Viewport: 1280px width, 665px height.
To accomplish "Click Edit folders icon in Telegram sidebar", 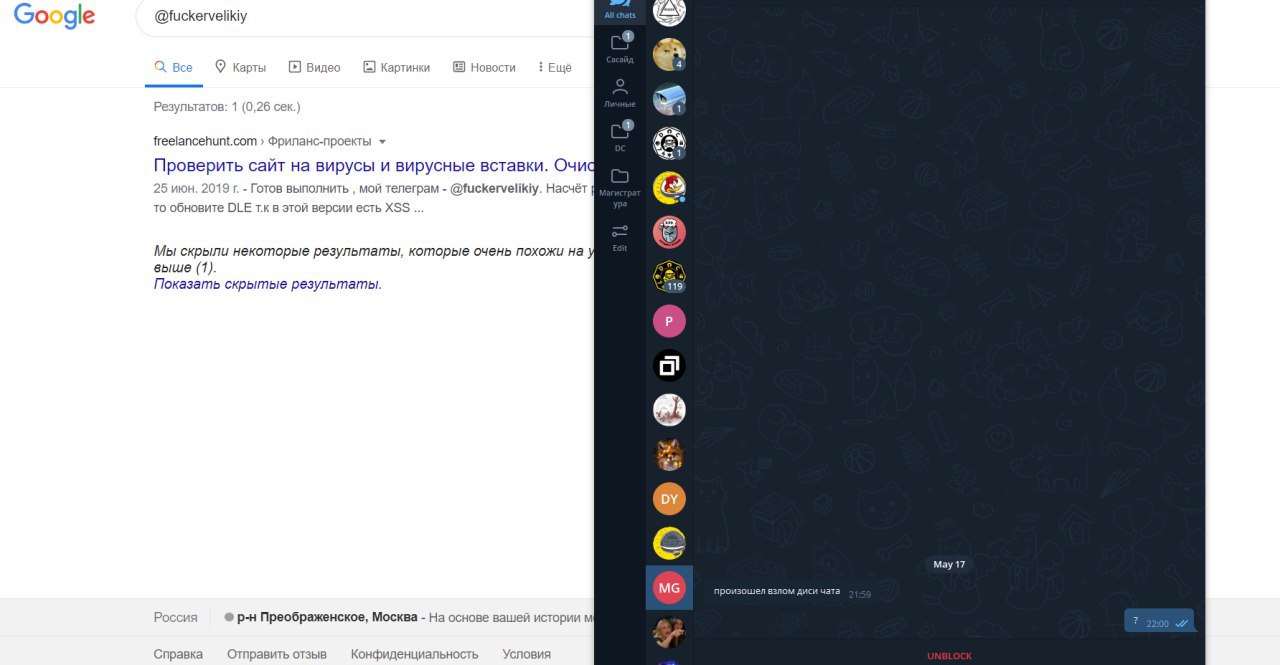I will (619, 237).
